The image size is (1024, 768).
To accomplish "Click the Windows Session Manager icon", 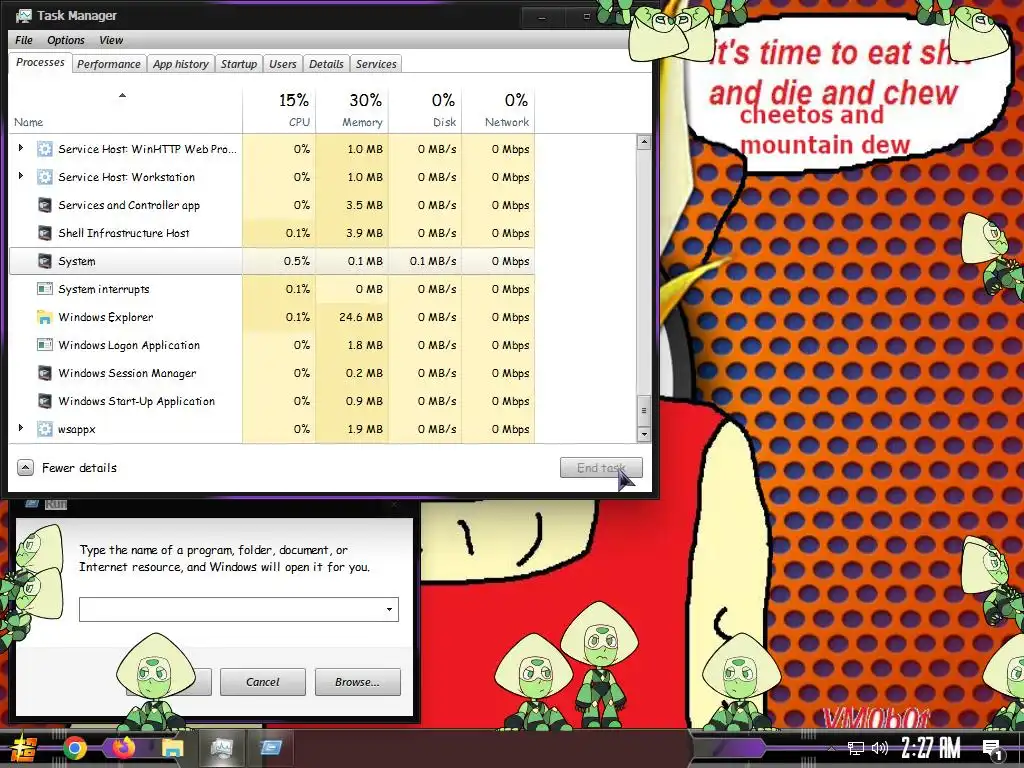I will (x=44, y=373).
